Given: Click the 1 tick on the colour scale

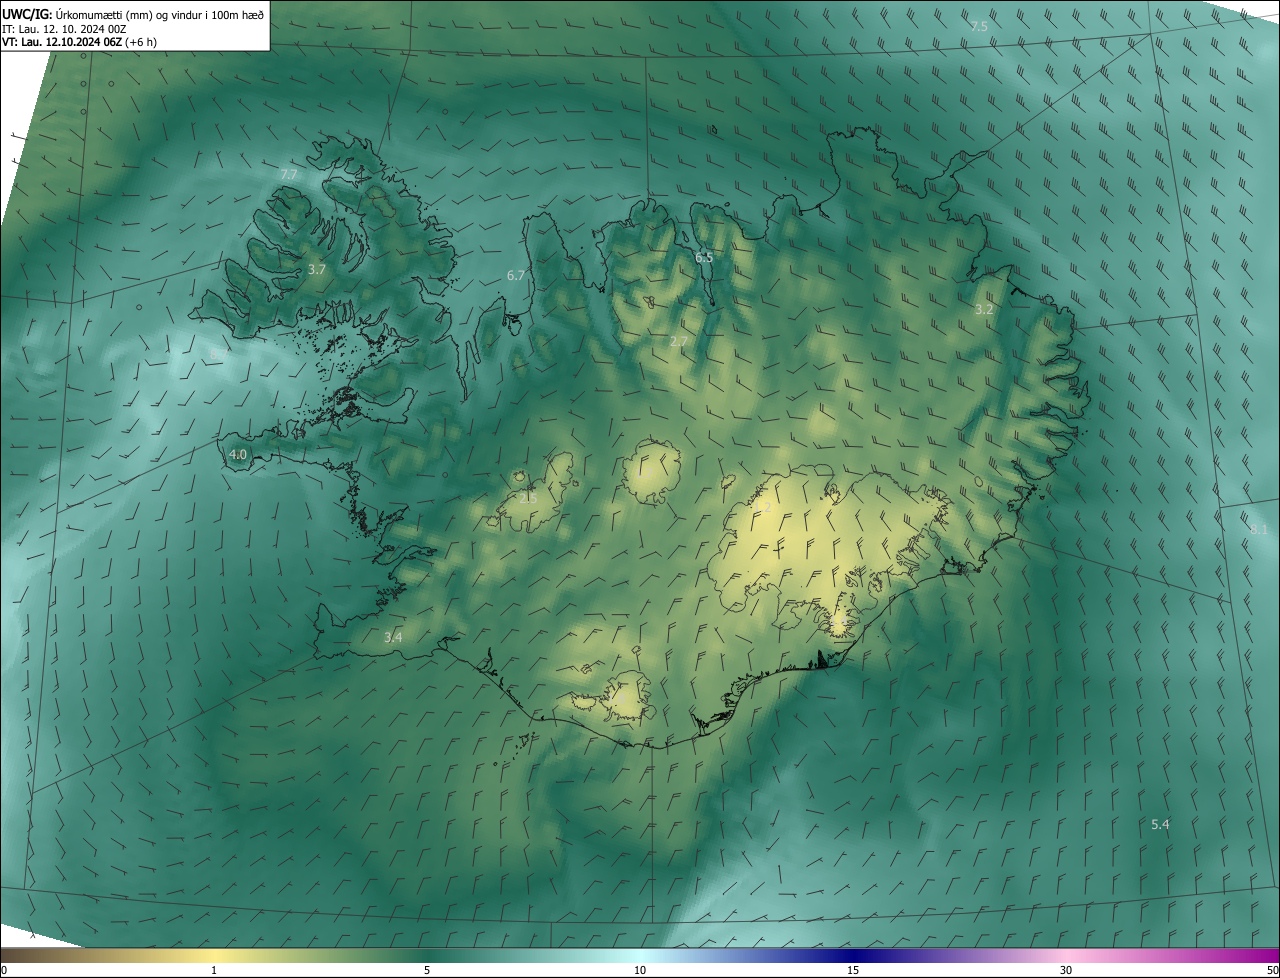Looking at the screenshot, I should click(x=214, y=970).
